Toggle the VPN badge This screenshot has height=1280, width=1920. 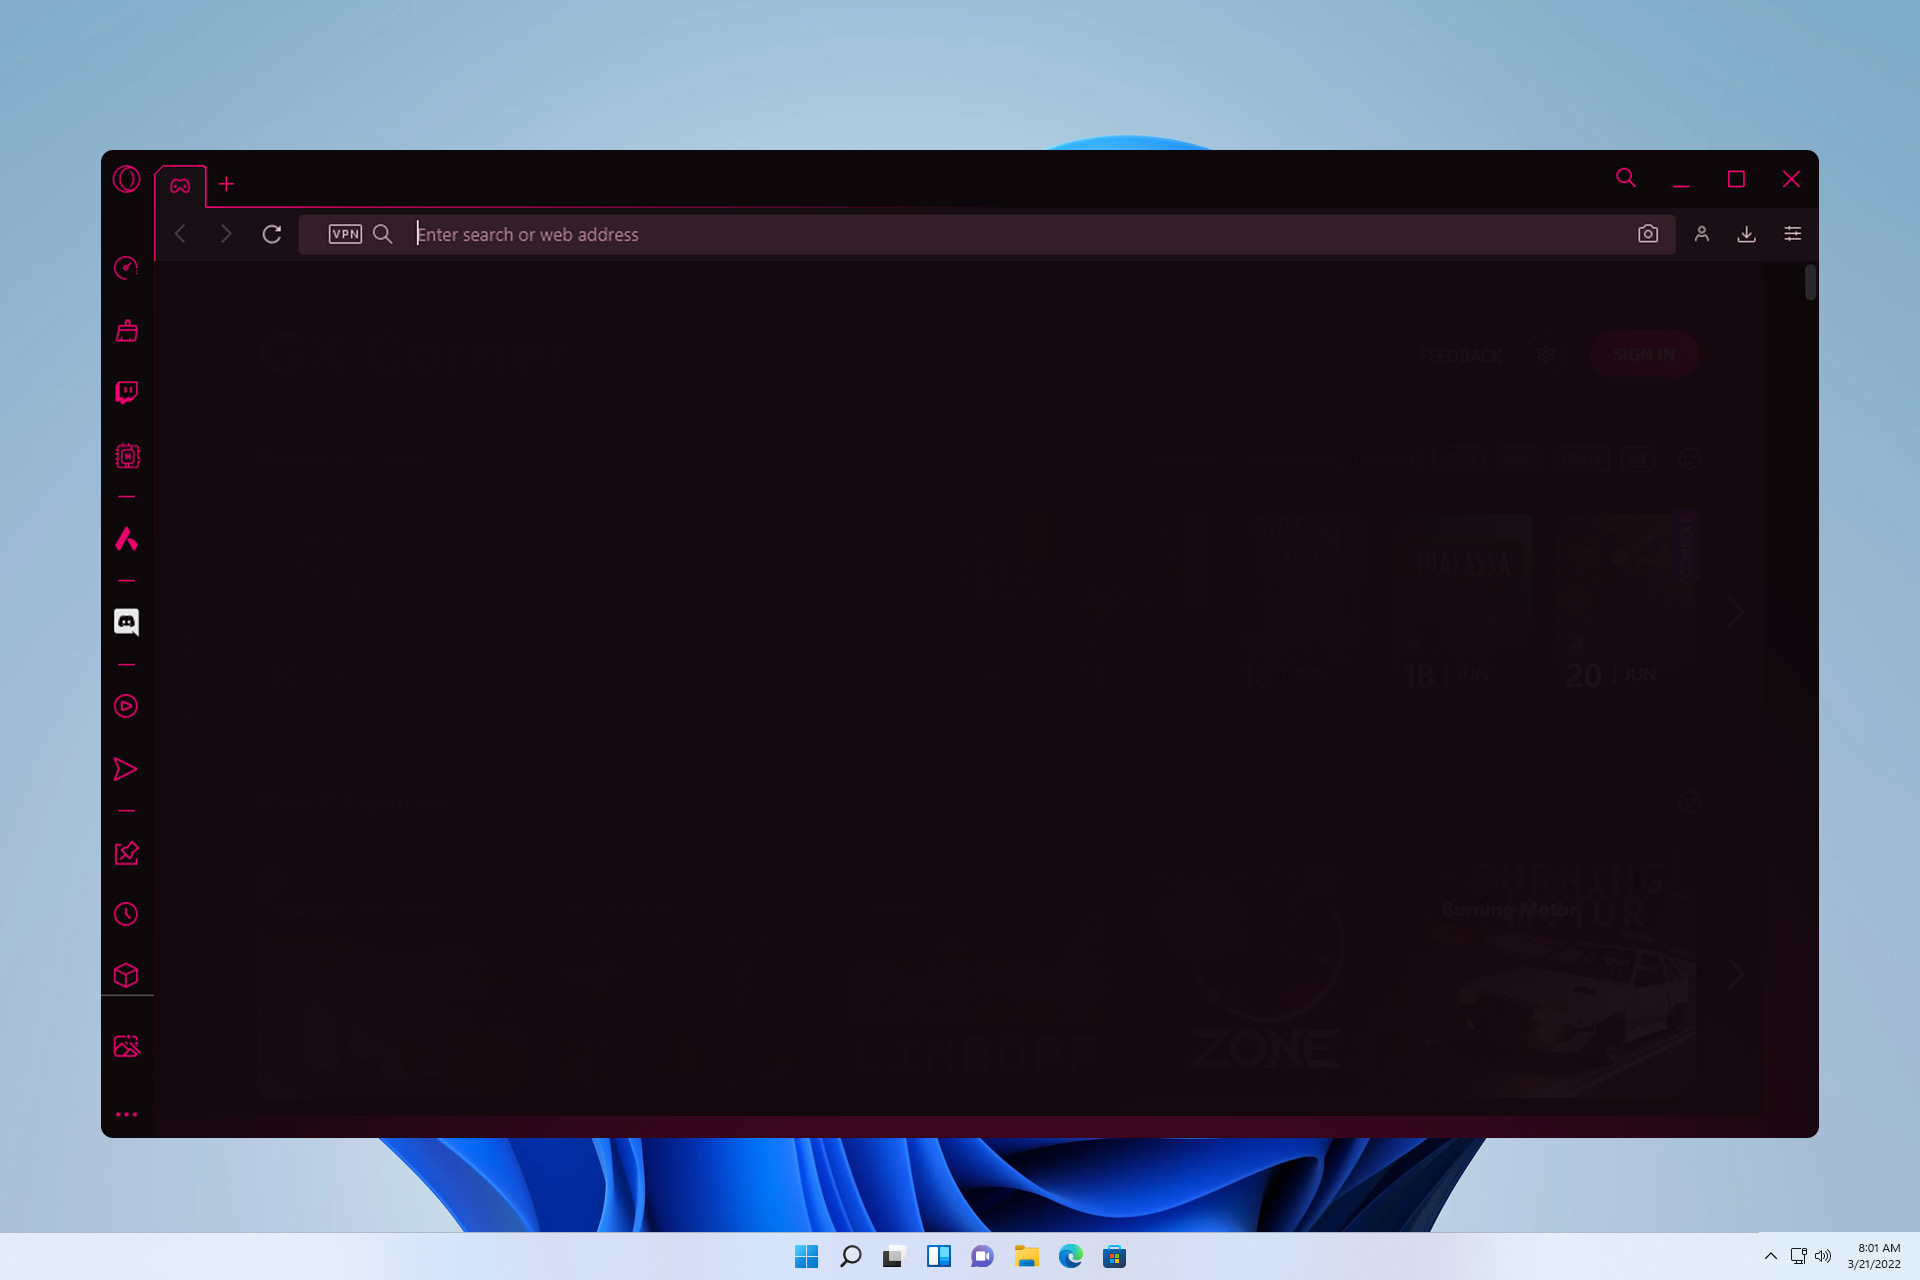point(345,234)
